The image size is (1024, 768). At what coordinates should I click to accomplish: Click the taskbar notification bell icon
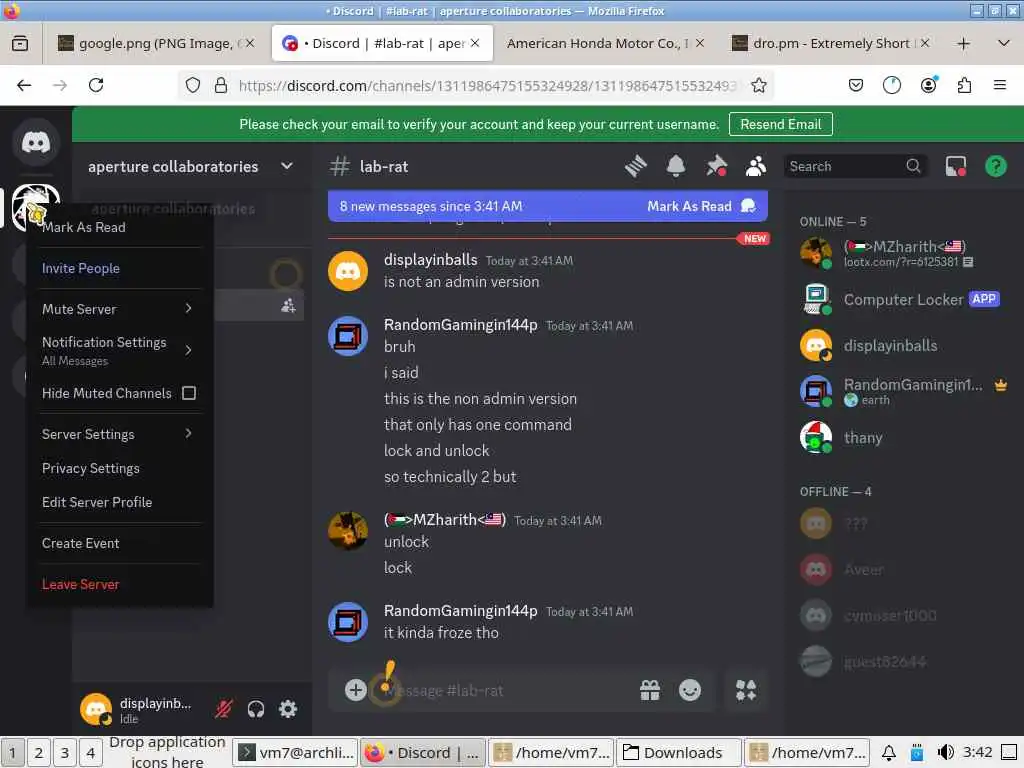coord(888,753)
